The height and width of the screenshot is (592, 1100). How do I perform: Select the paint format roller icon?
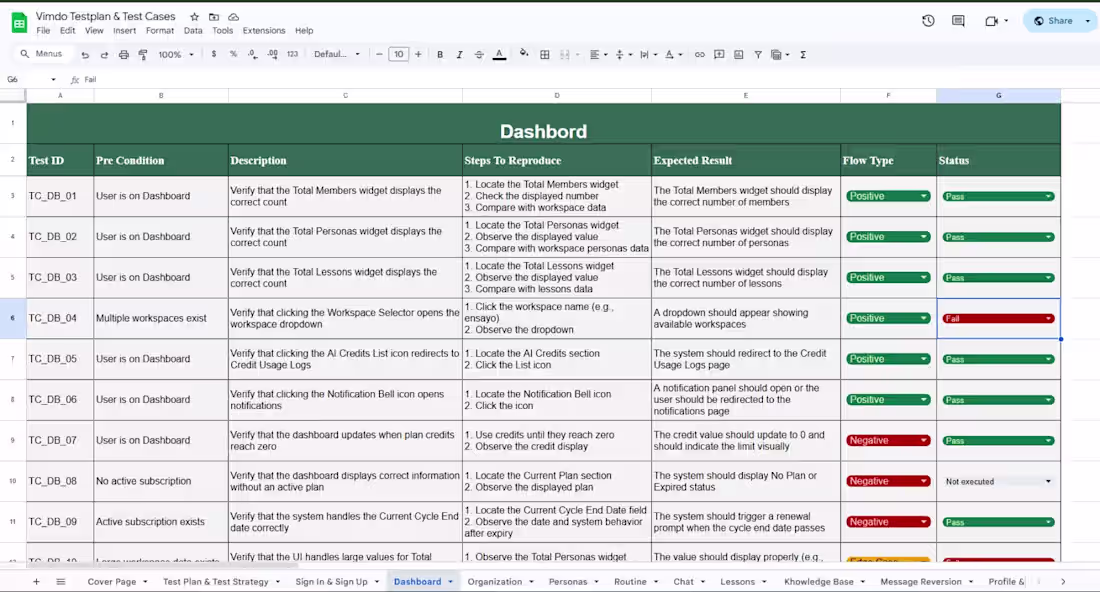(143, 55)
